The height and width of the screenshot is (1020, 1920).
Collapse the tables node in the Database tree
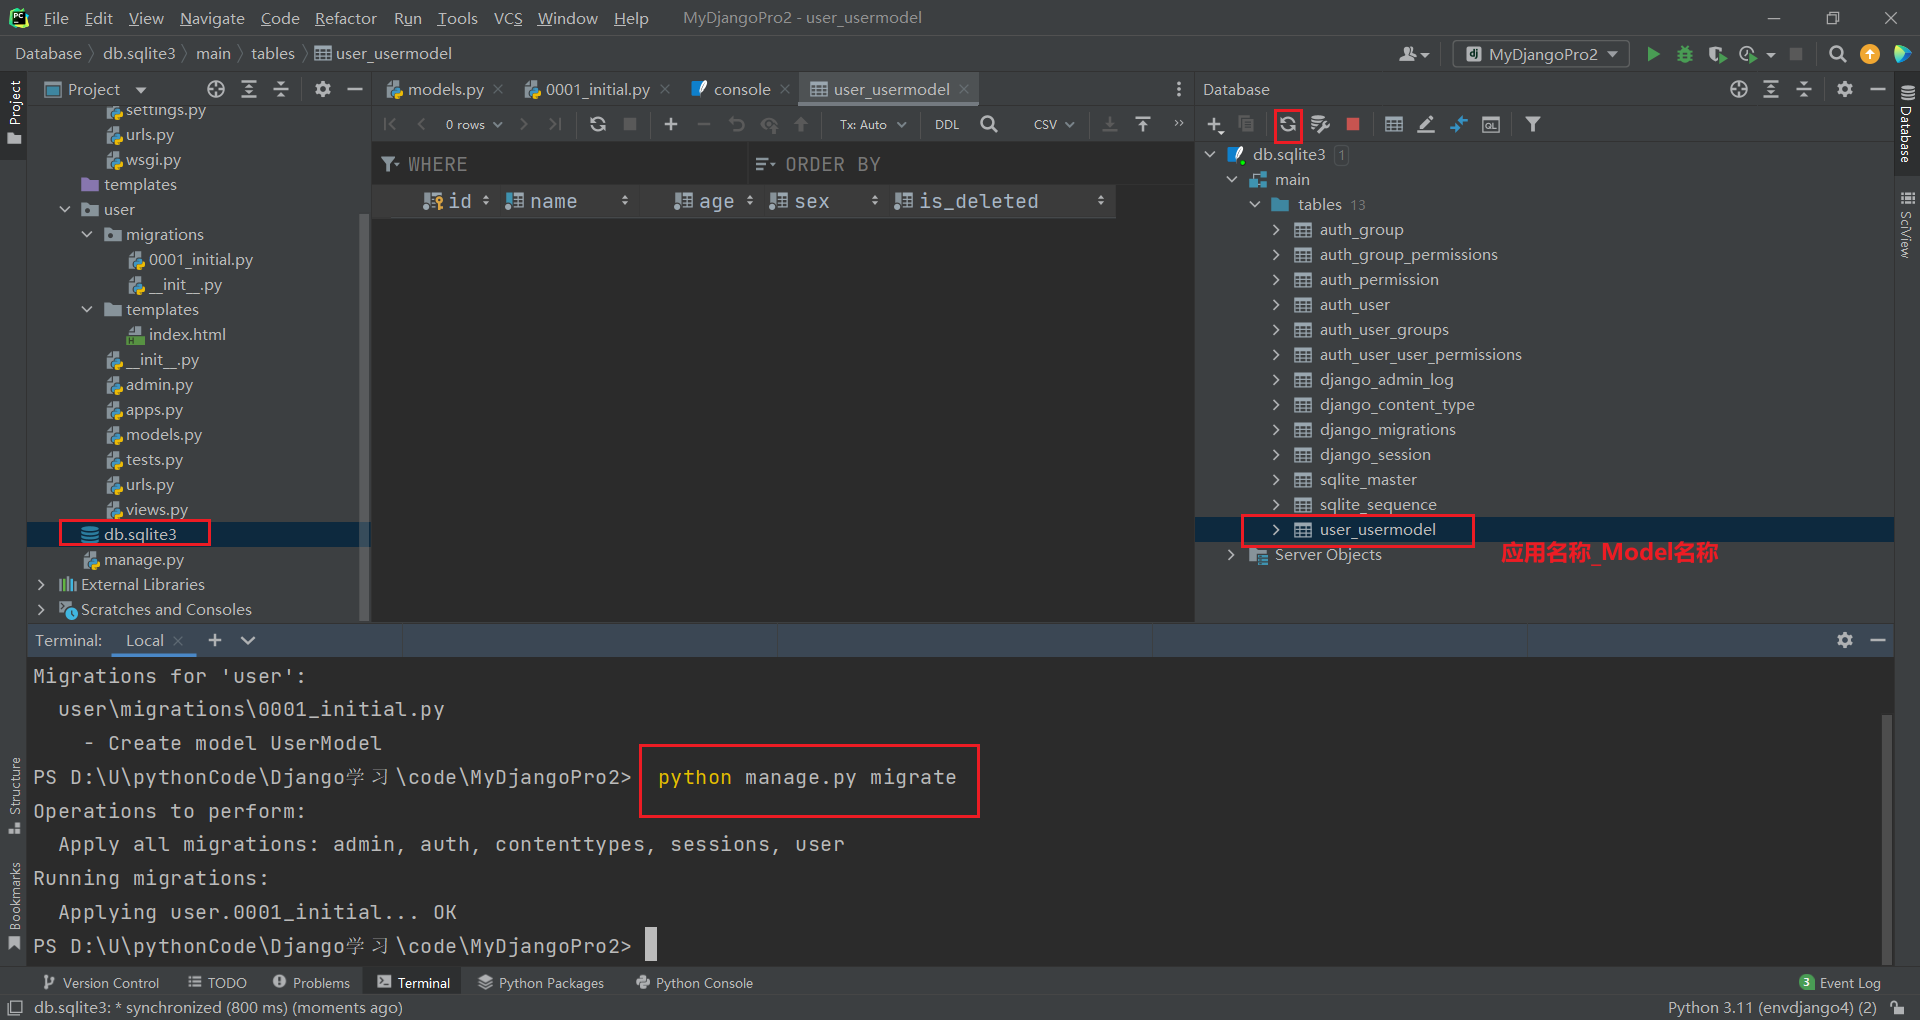1255,204
